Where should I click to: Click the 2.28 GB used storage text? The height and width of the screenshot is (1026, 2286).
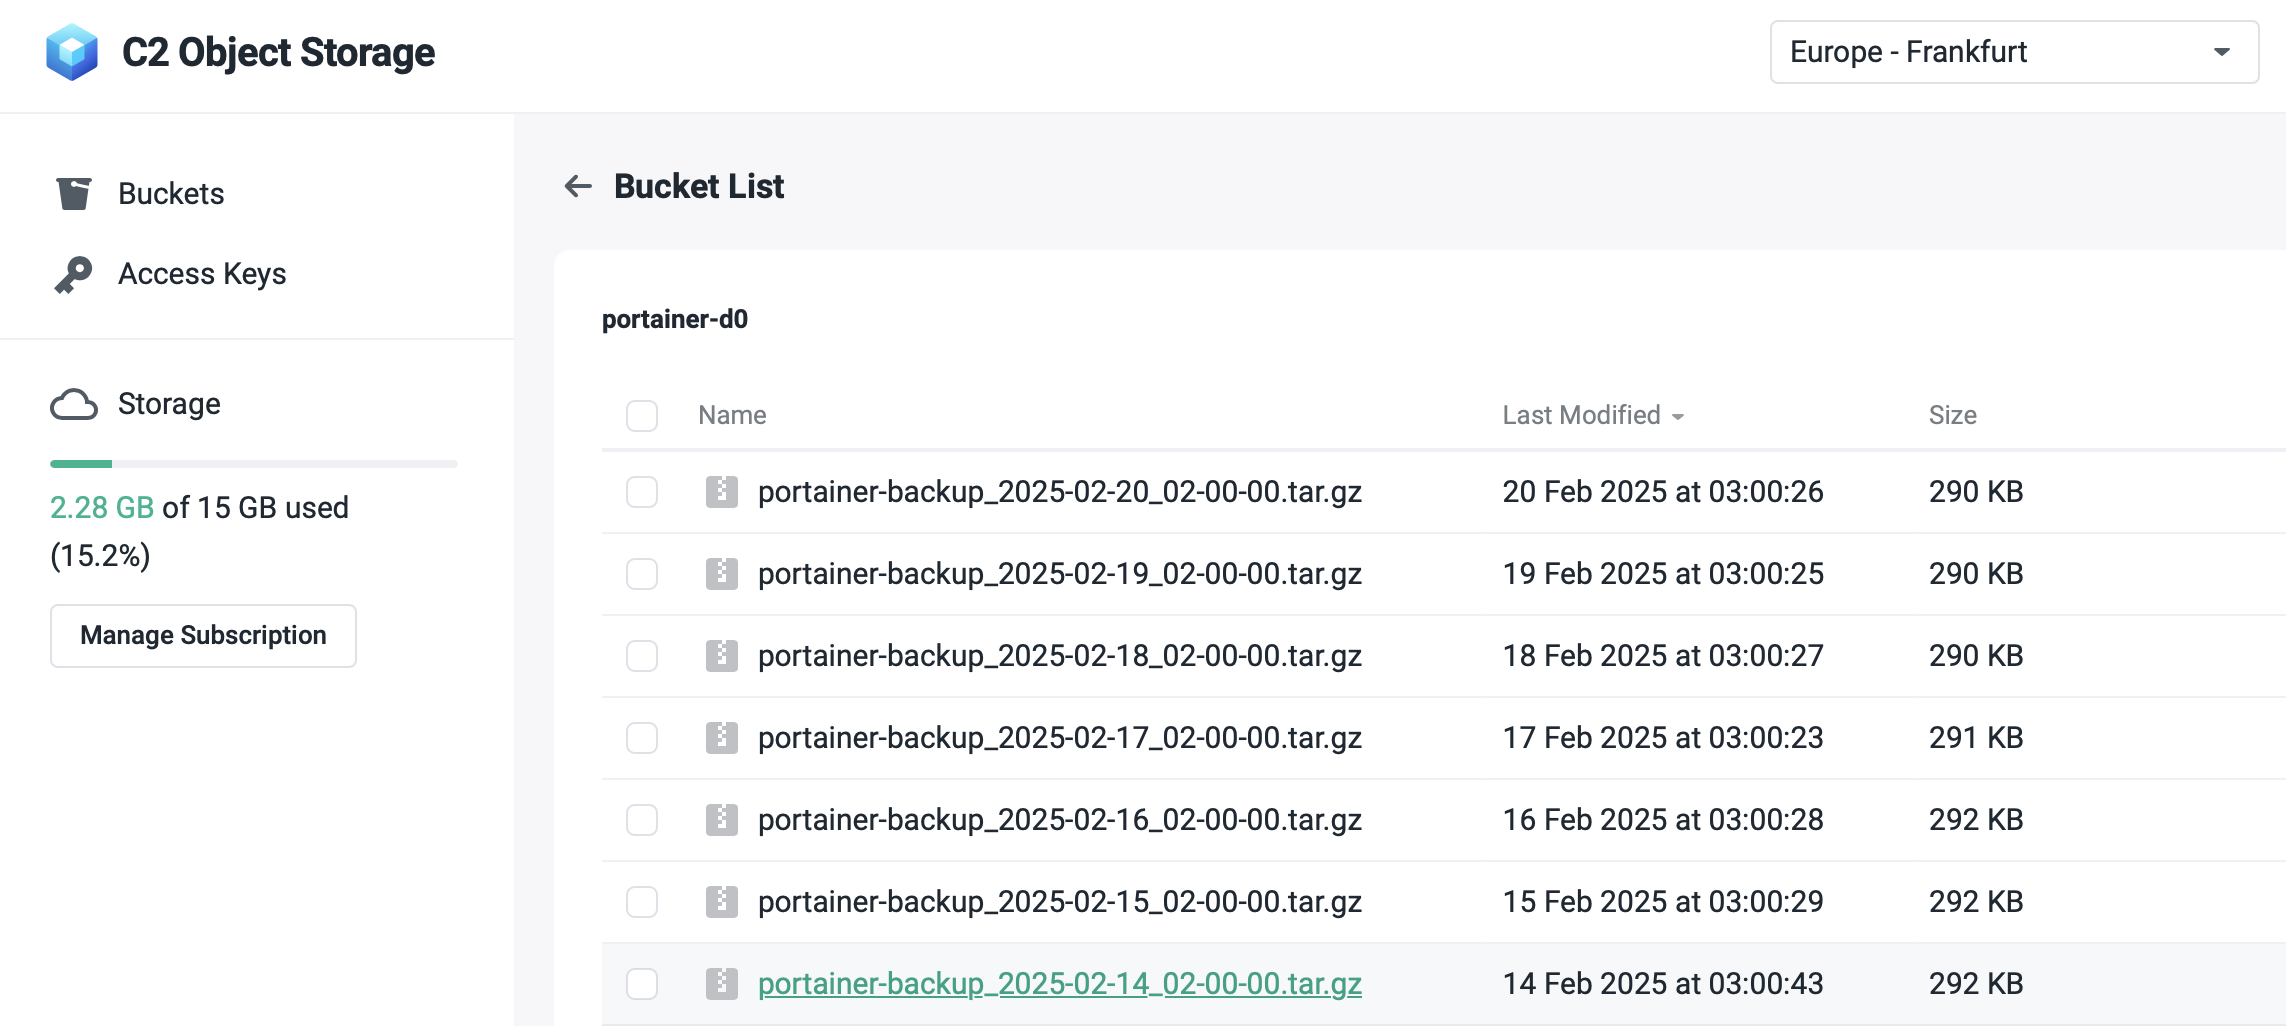pyautogui.click(x=102, y=508)
